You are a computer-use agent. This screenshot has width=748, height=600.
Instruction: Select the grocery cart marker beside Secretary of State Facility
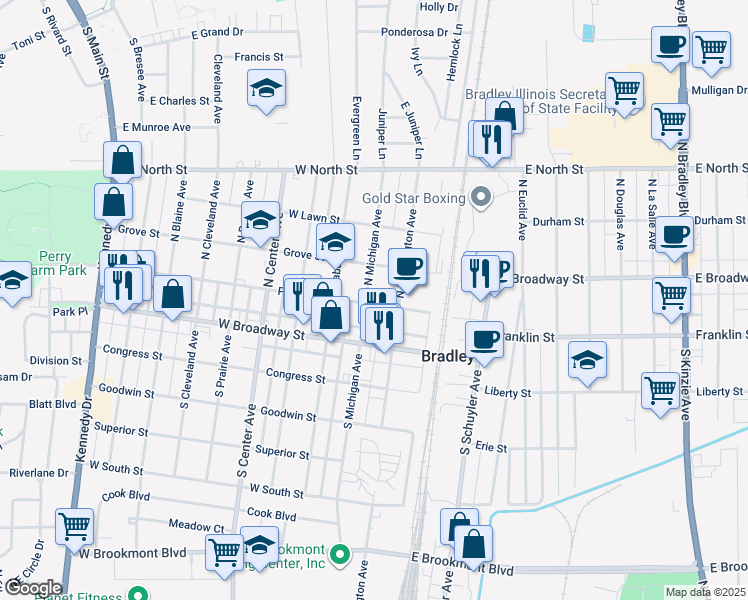click(x=624, y=93)
